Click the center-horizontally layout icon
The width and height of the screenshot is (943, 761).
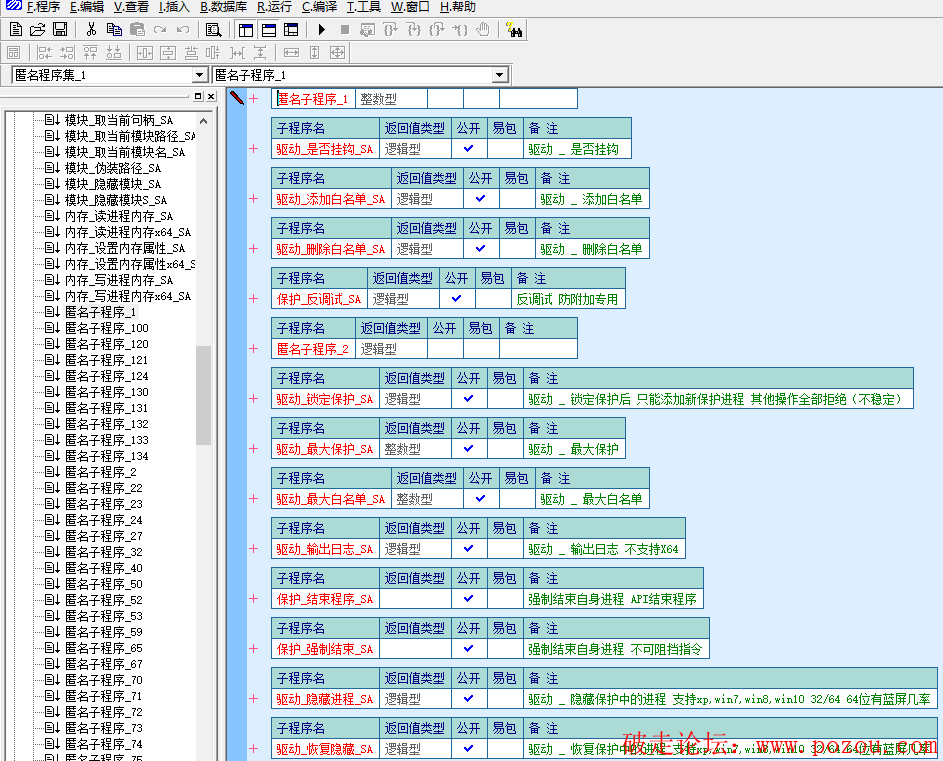pyautogui.click(x=145, y=53)
